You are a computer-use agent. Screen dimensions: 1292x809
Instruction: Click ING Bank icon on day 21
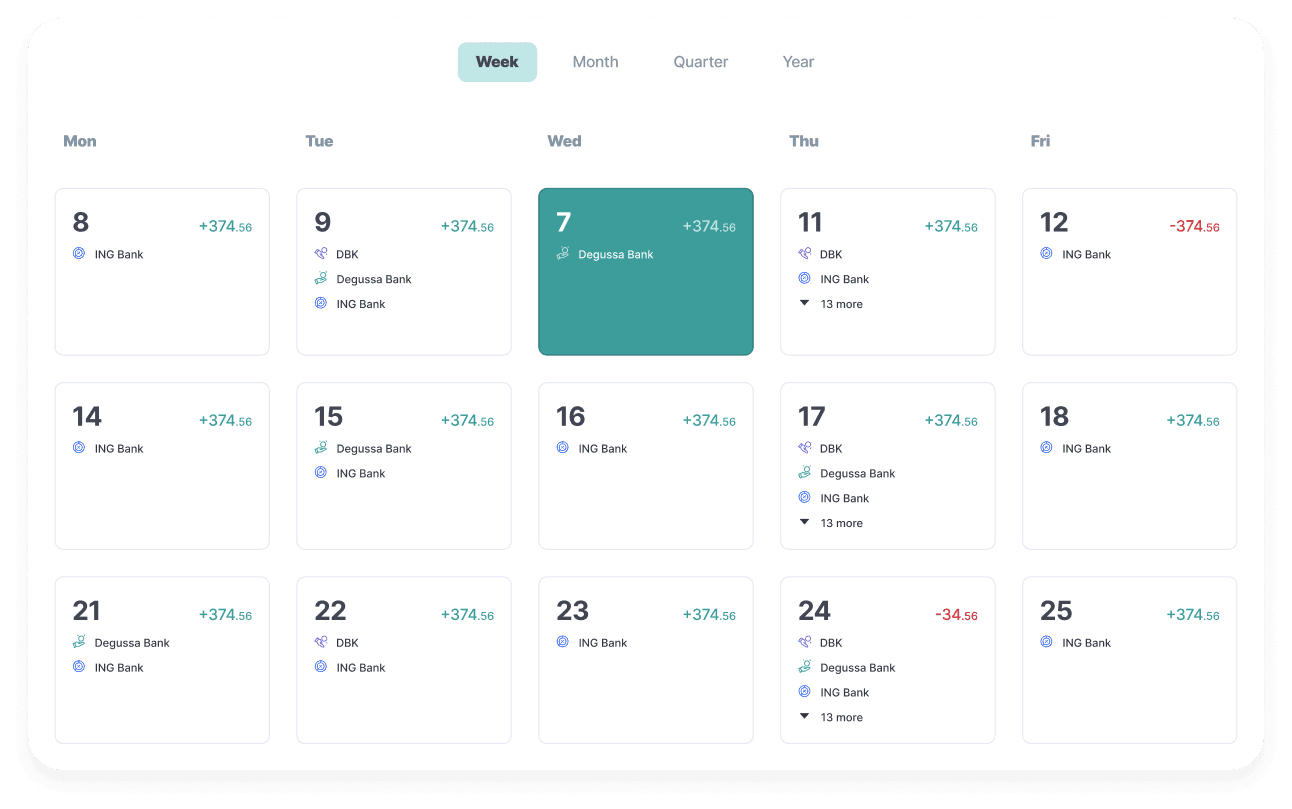point(79,667)
